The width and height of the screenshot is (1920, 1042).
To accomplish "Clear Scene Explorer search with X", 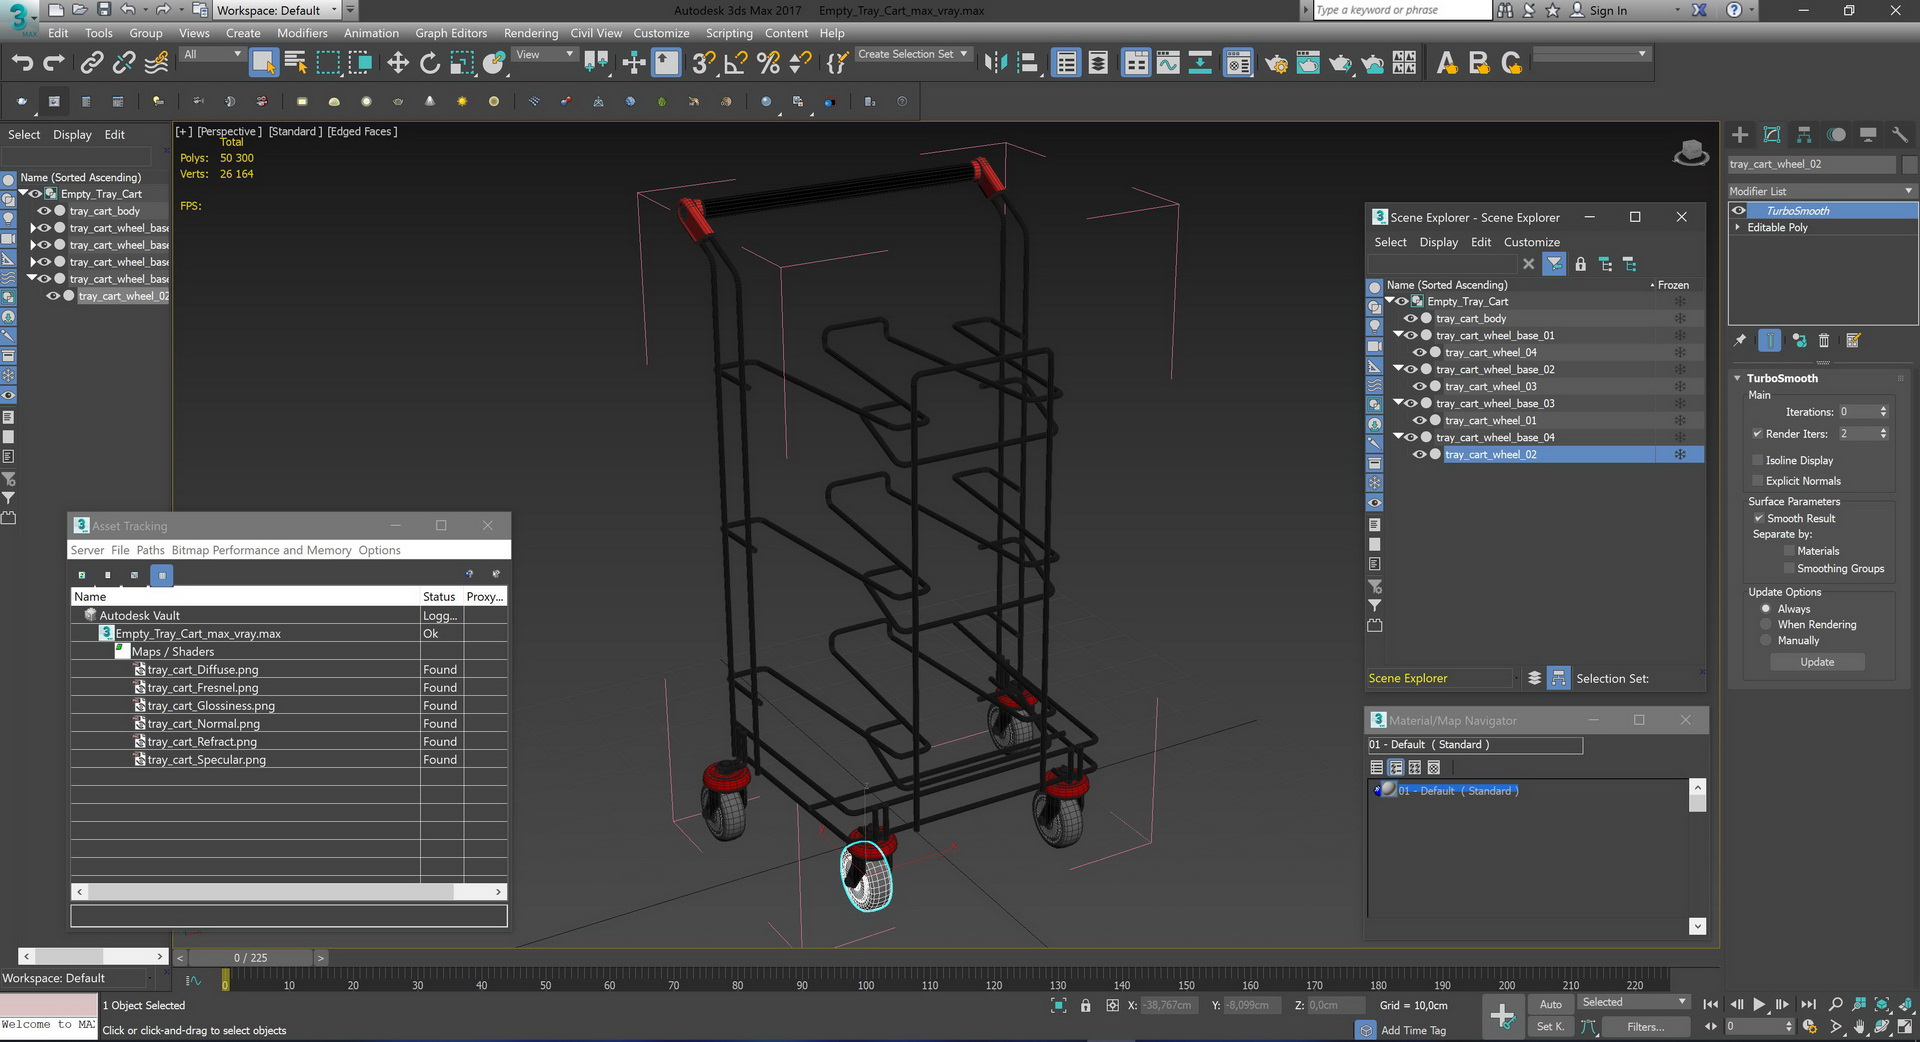I will coord(1528,264).
